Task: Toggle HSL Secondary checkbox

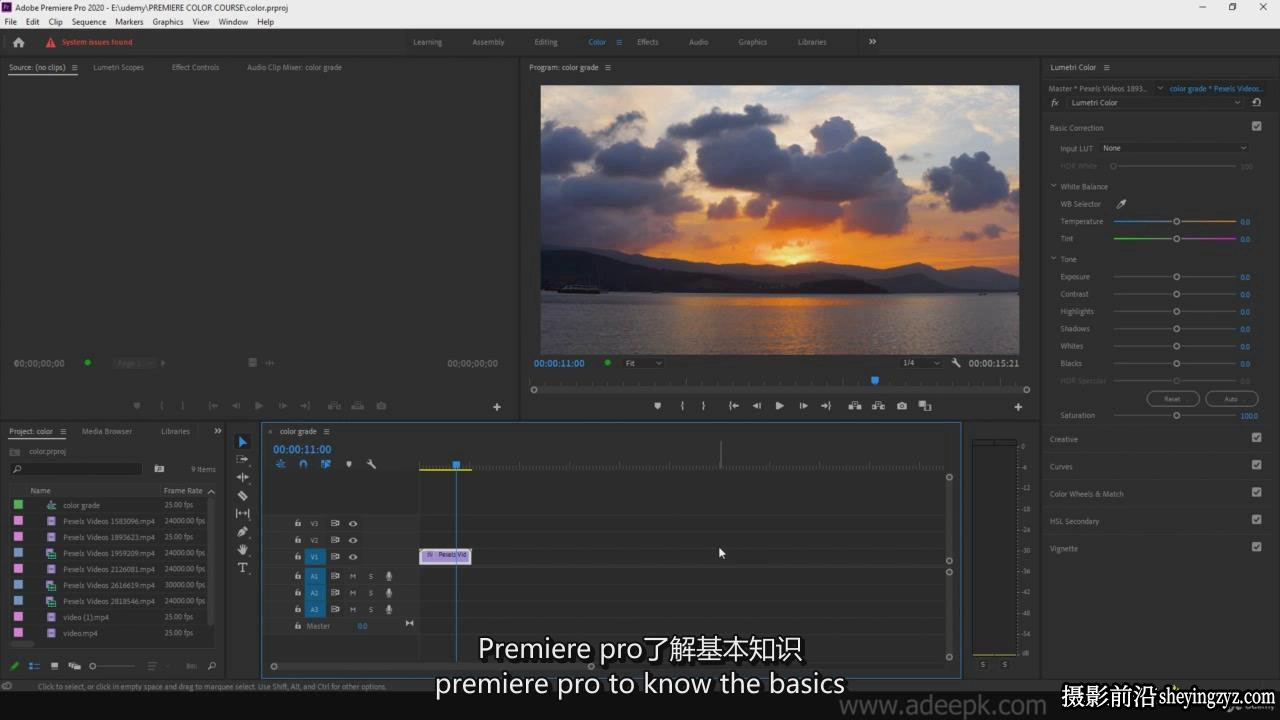Action: (1256, 520)
